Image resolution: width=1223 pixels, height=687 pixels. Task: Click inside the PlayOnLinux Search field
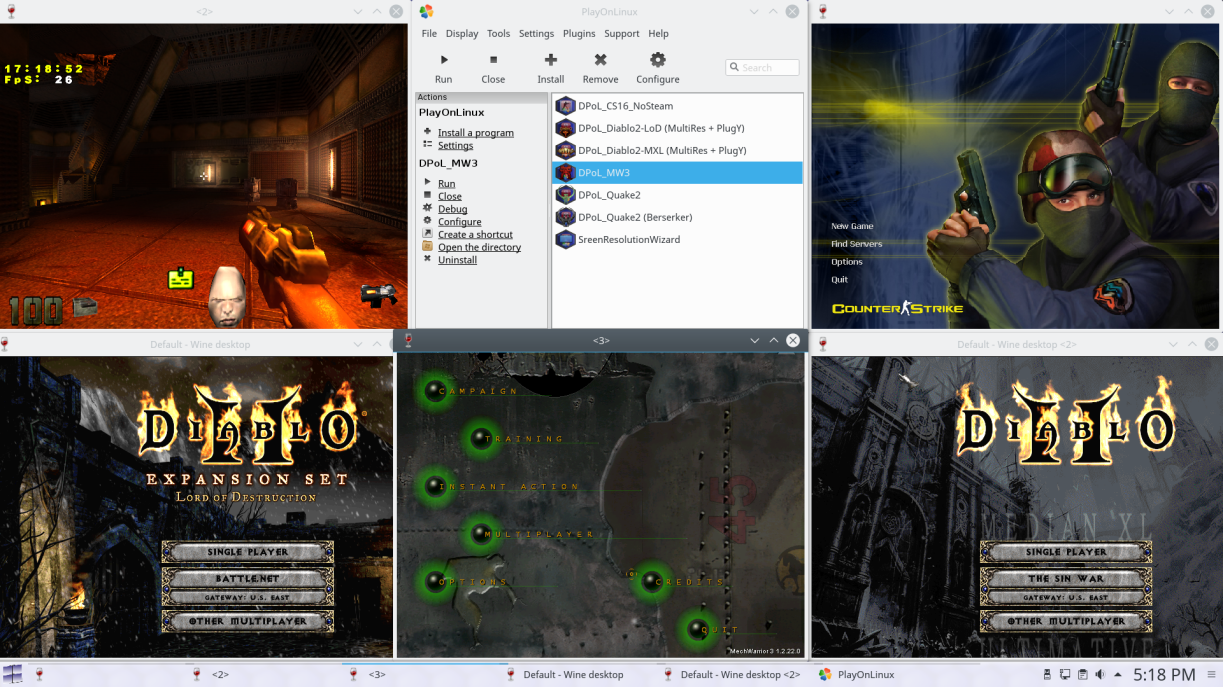pyautogui.click(x=762, y=67)
